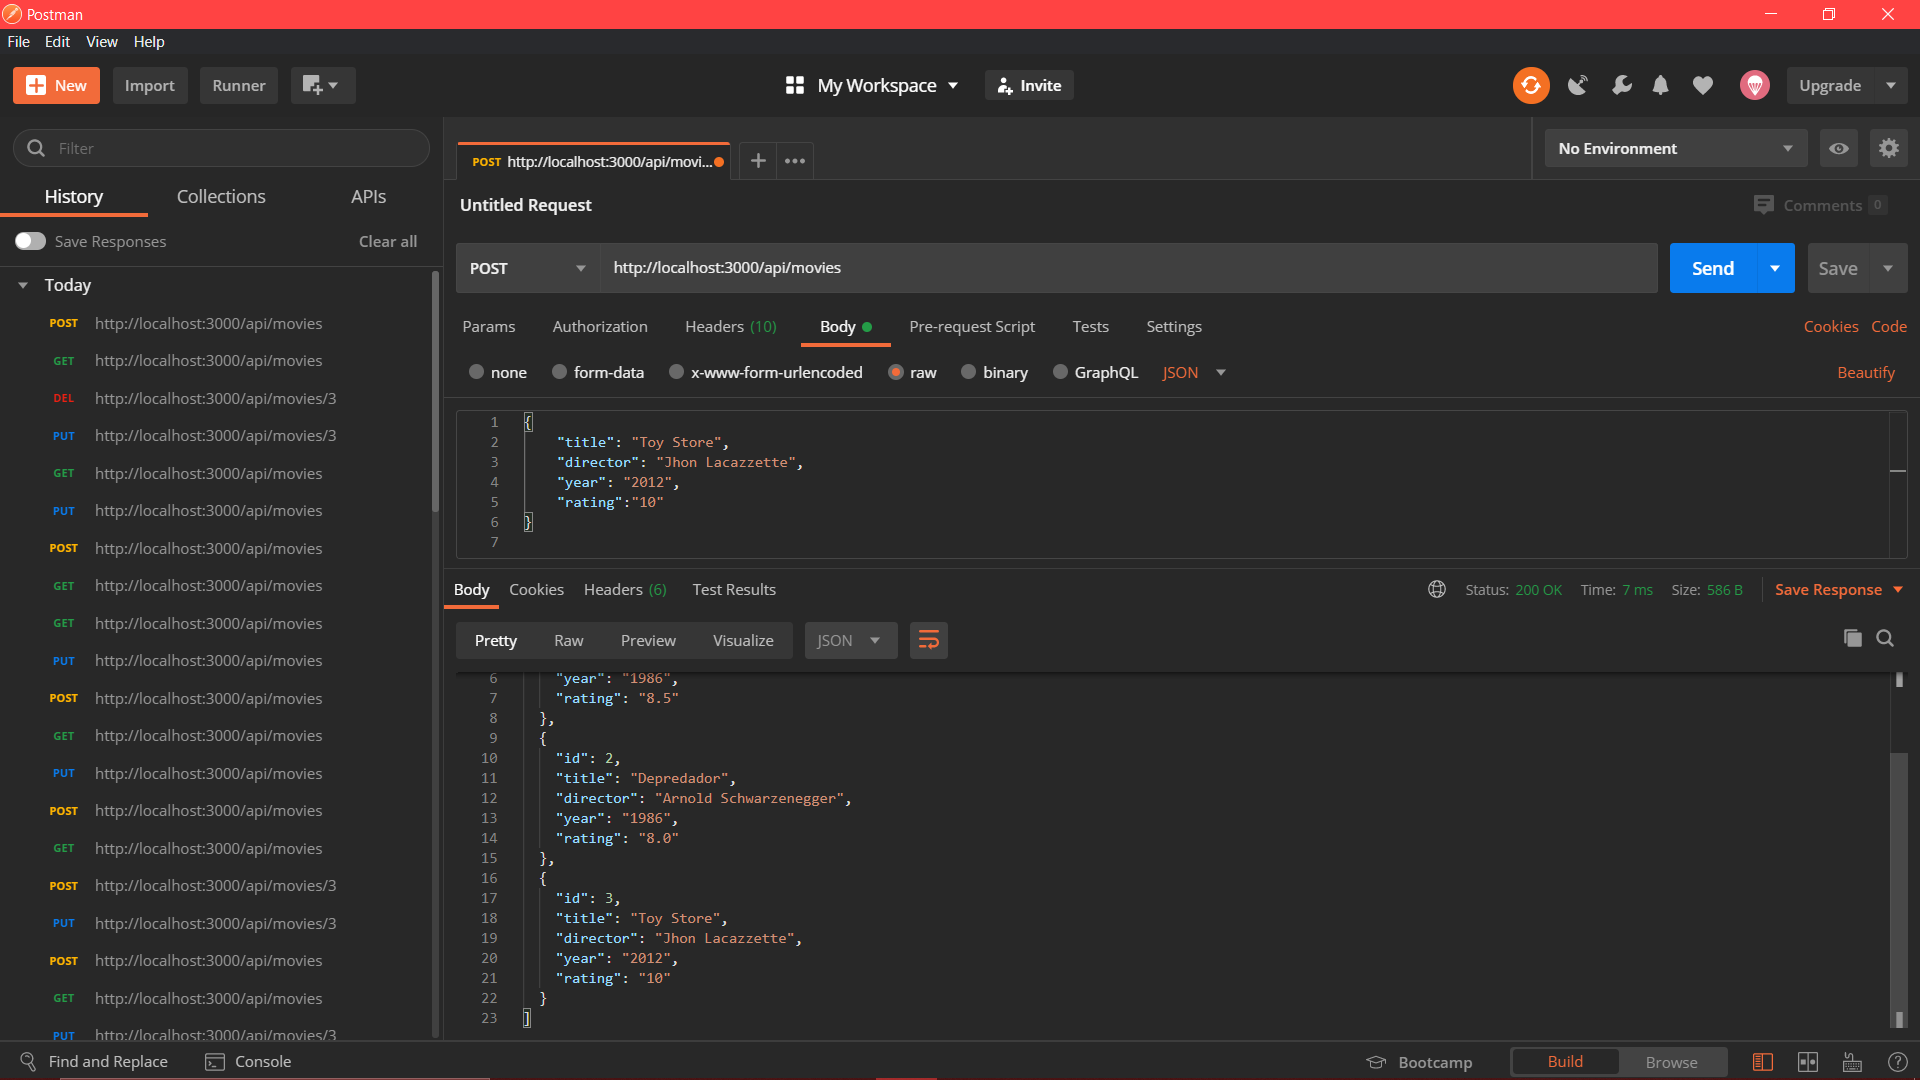Open the capture requests satellite icon

pos(1577,86)
